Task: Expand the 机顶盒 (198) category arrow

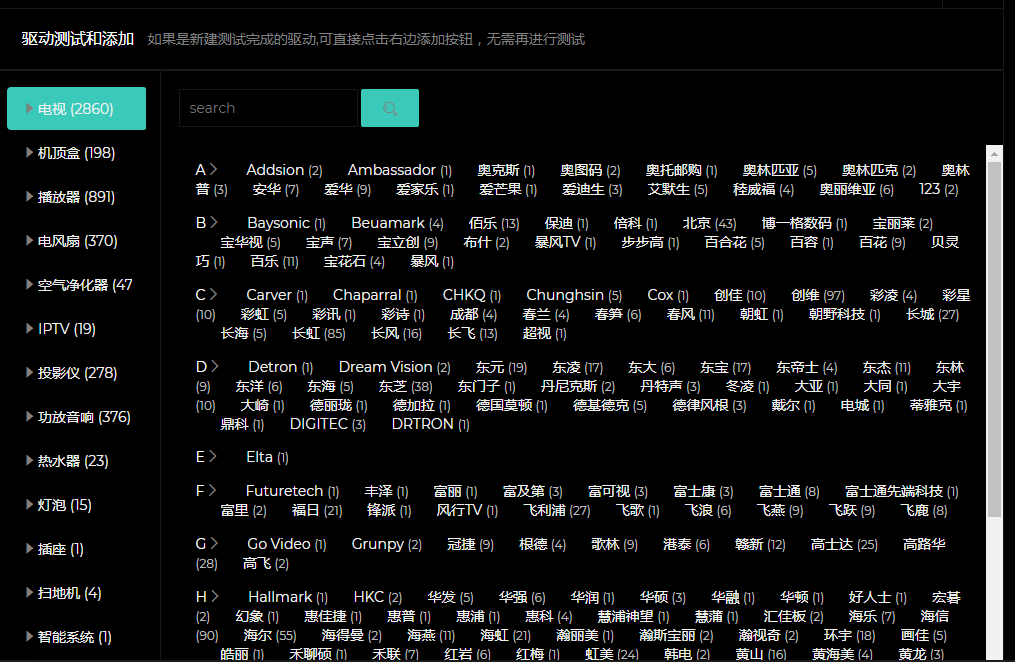Action: (x=30, y=153)
